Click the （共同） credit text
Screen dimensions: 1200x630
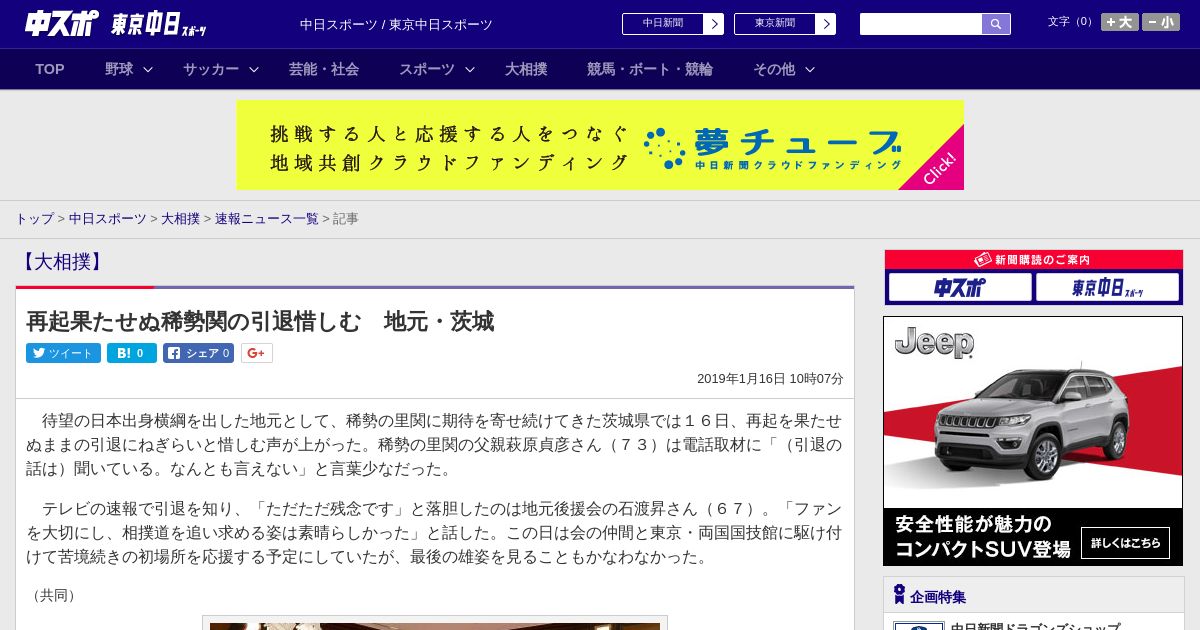(x=54, y=595)
